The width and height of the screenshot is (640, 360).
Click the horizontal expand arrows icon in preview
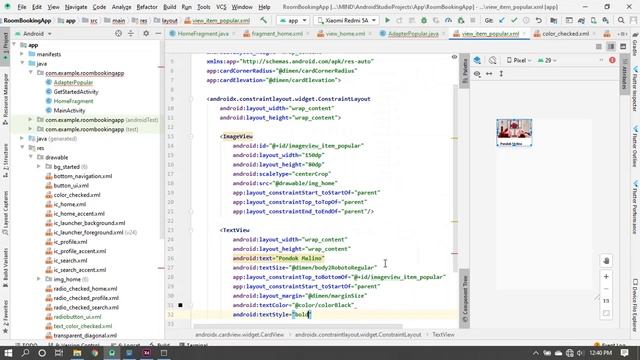[x=489, y=74]
